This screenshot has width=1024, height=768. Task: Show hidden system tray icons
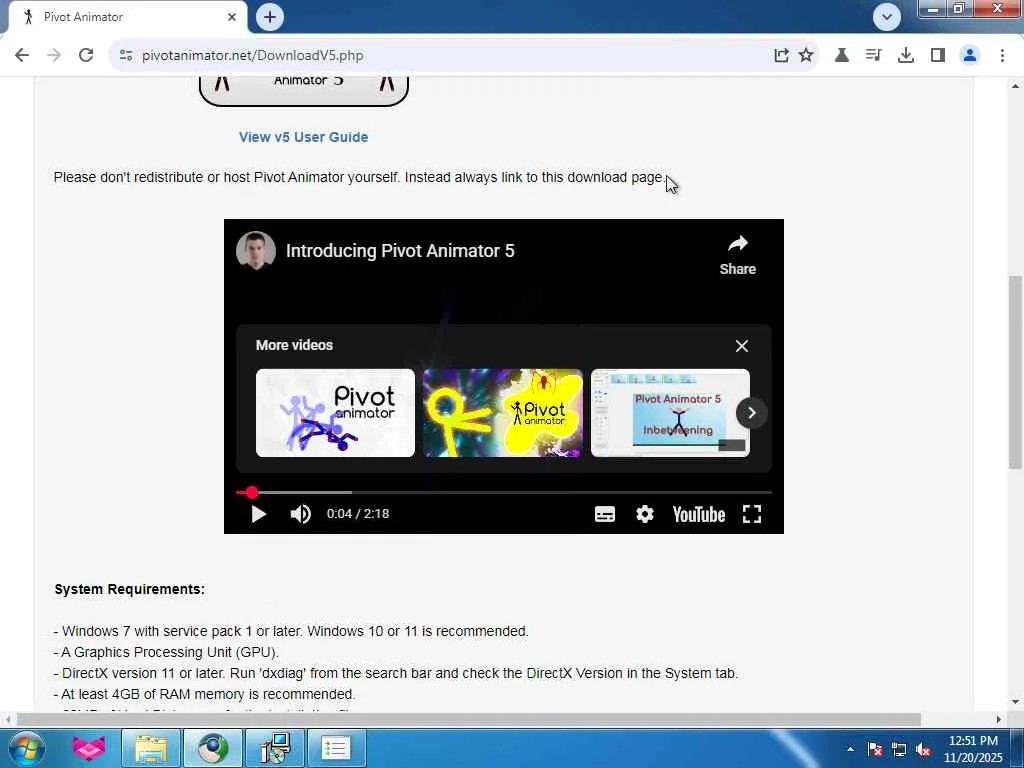[x=850, y=749]
